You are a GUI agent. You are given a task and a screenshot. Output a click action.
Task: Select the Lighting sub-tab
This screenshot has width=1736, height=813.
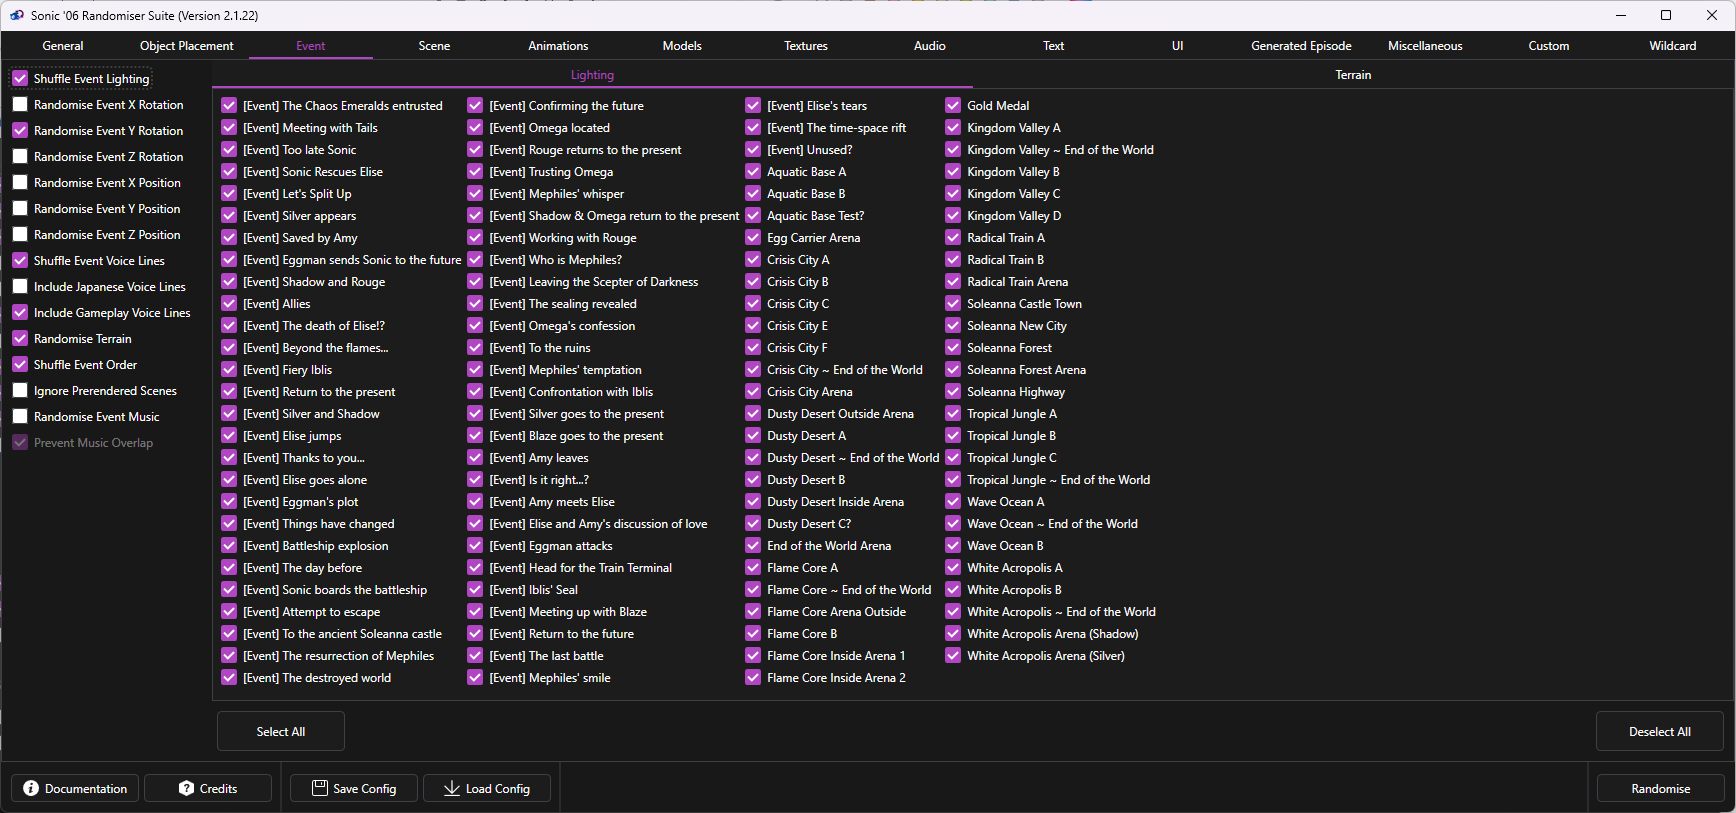point(592,75)
